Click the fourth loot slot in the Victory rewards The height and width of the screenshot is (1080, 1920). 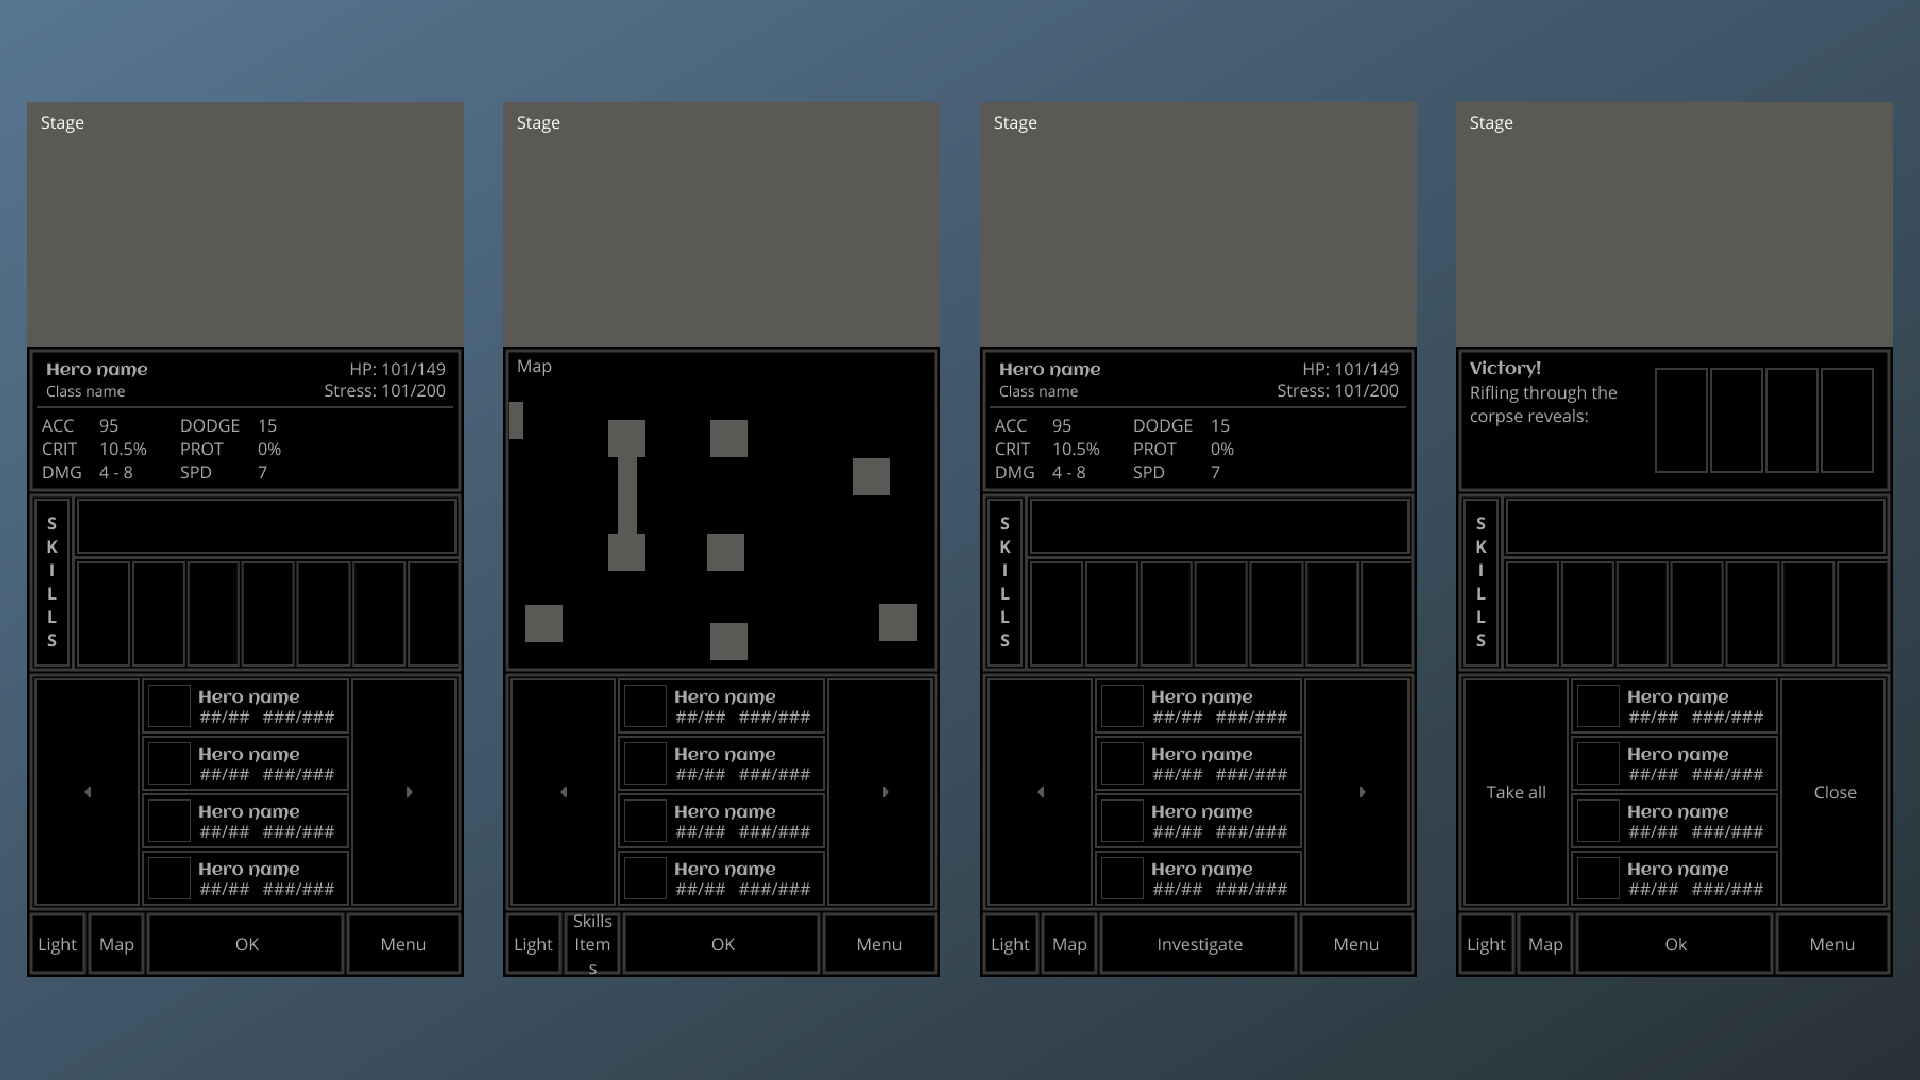click(1847, 420)
